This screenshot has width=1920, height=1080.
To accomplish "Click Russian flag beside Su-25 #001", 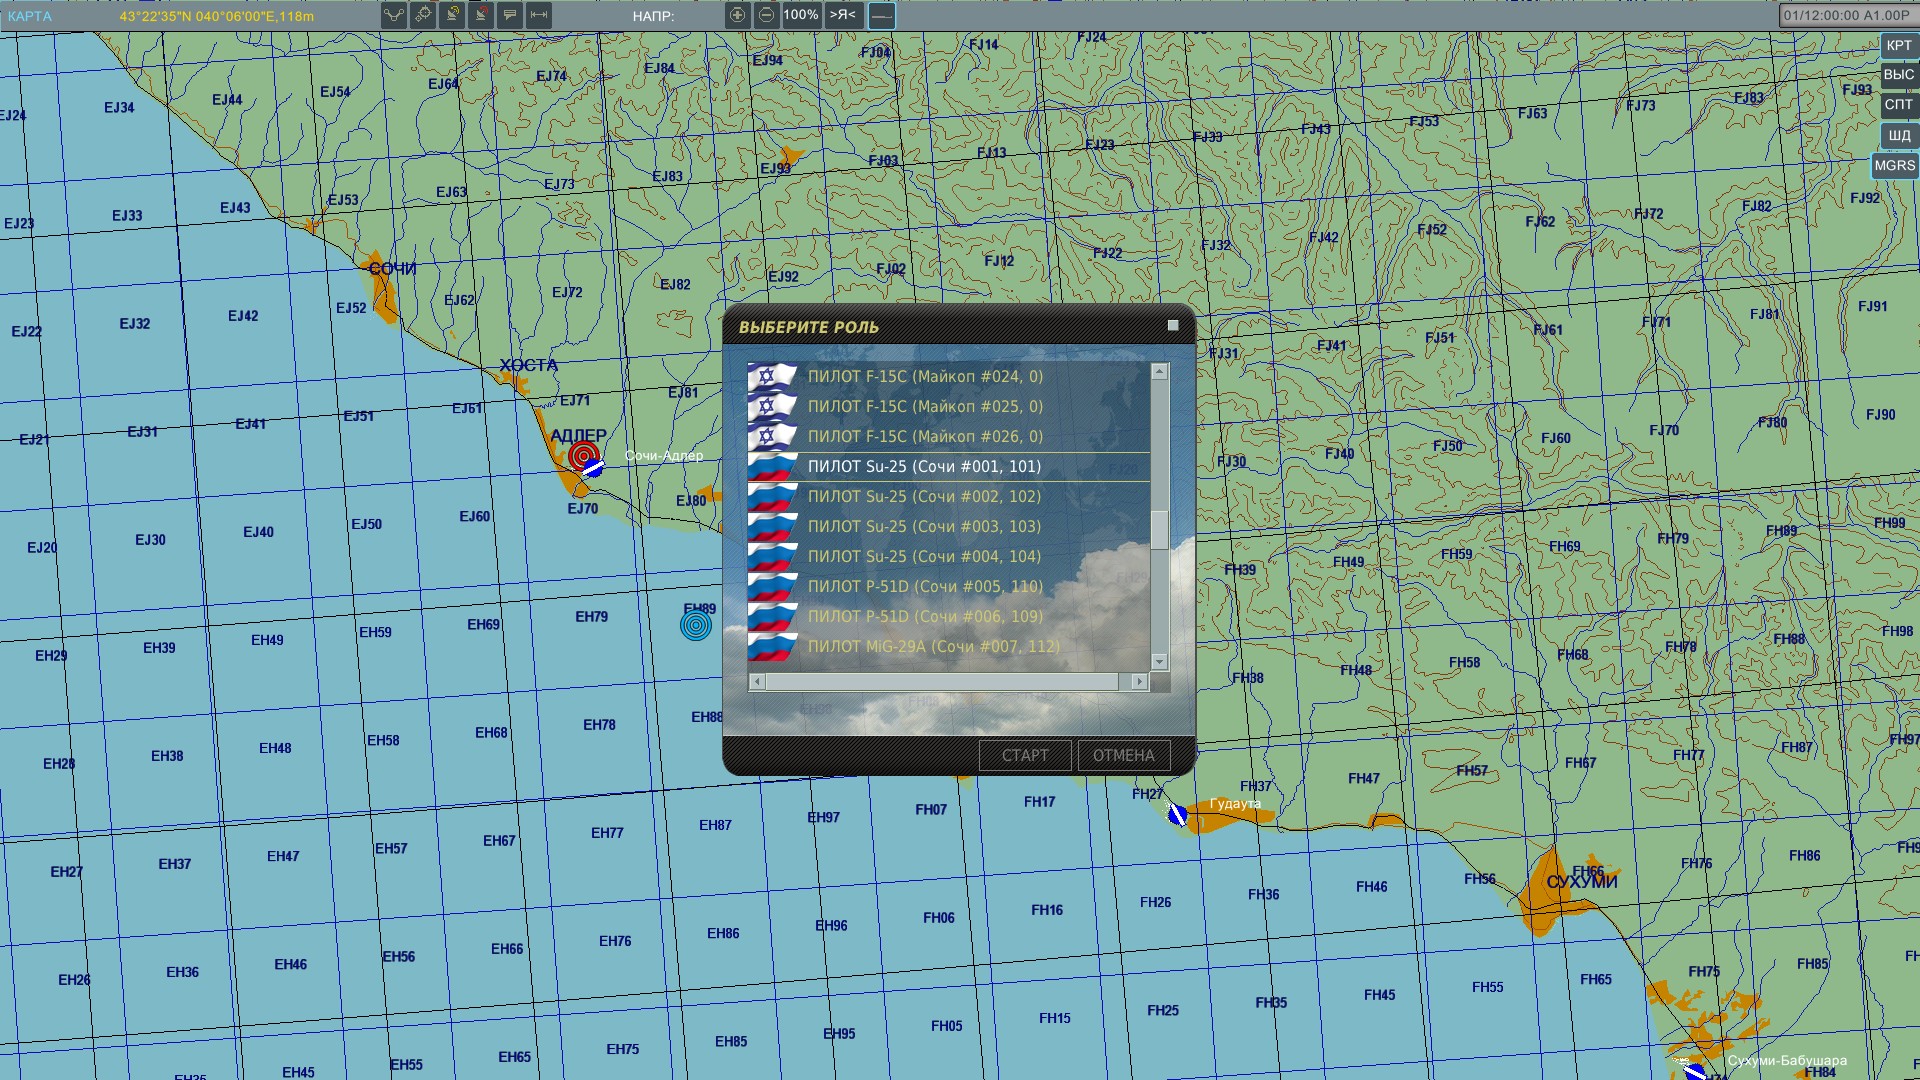I will 772,466.
